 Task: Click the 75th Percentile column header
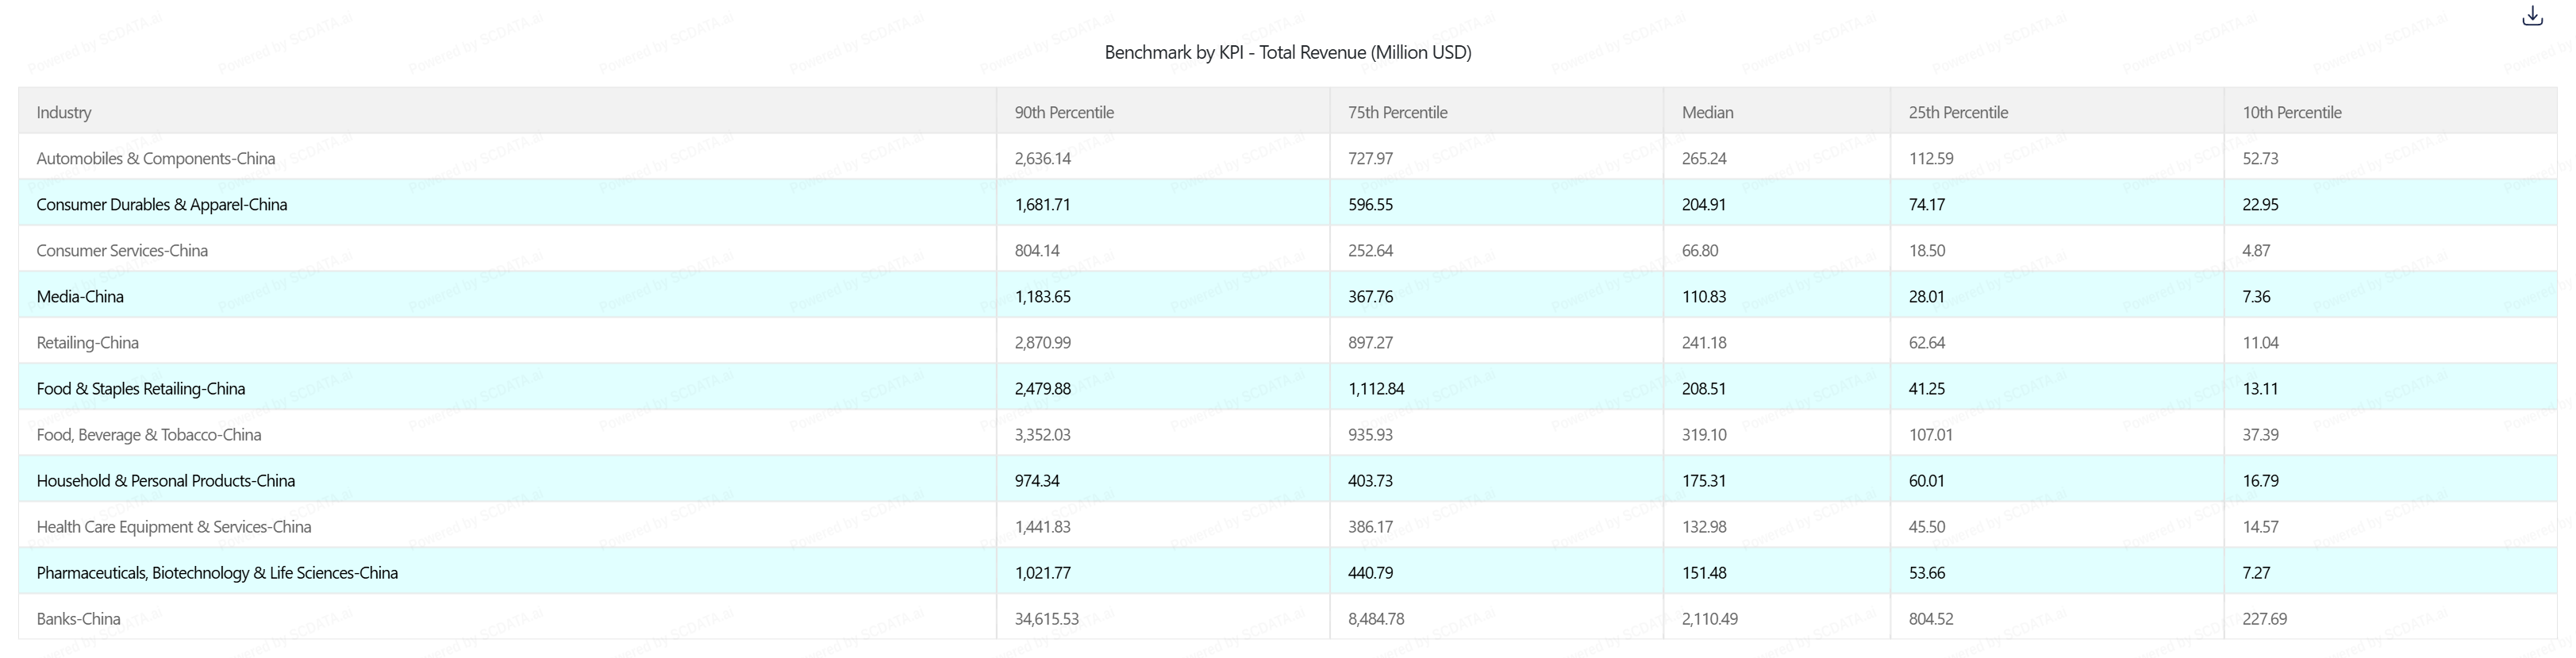[1397, 112]
